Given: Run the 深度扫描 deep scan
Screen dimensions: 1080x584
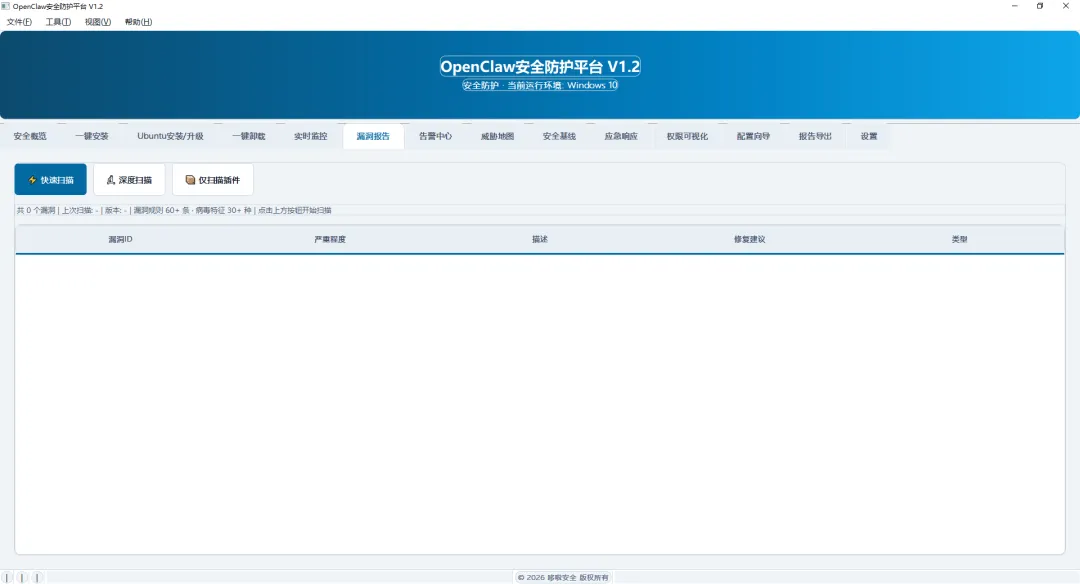Looking at the screenshot, I should click(129, 180).
